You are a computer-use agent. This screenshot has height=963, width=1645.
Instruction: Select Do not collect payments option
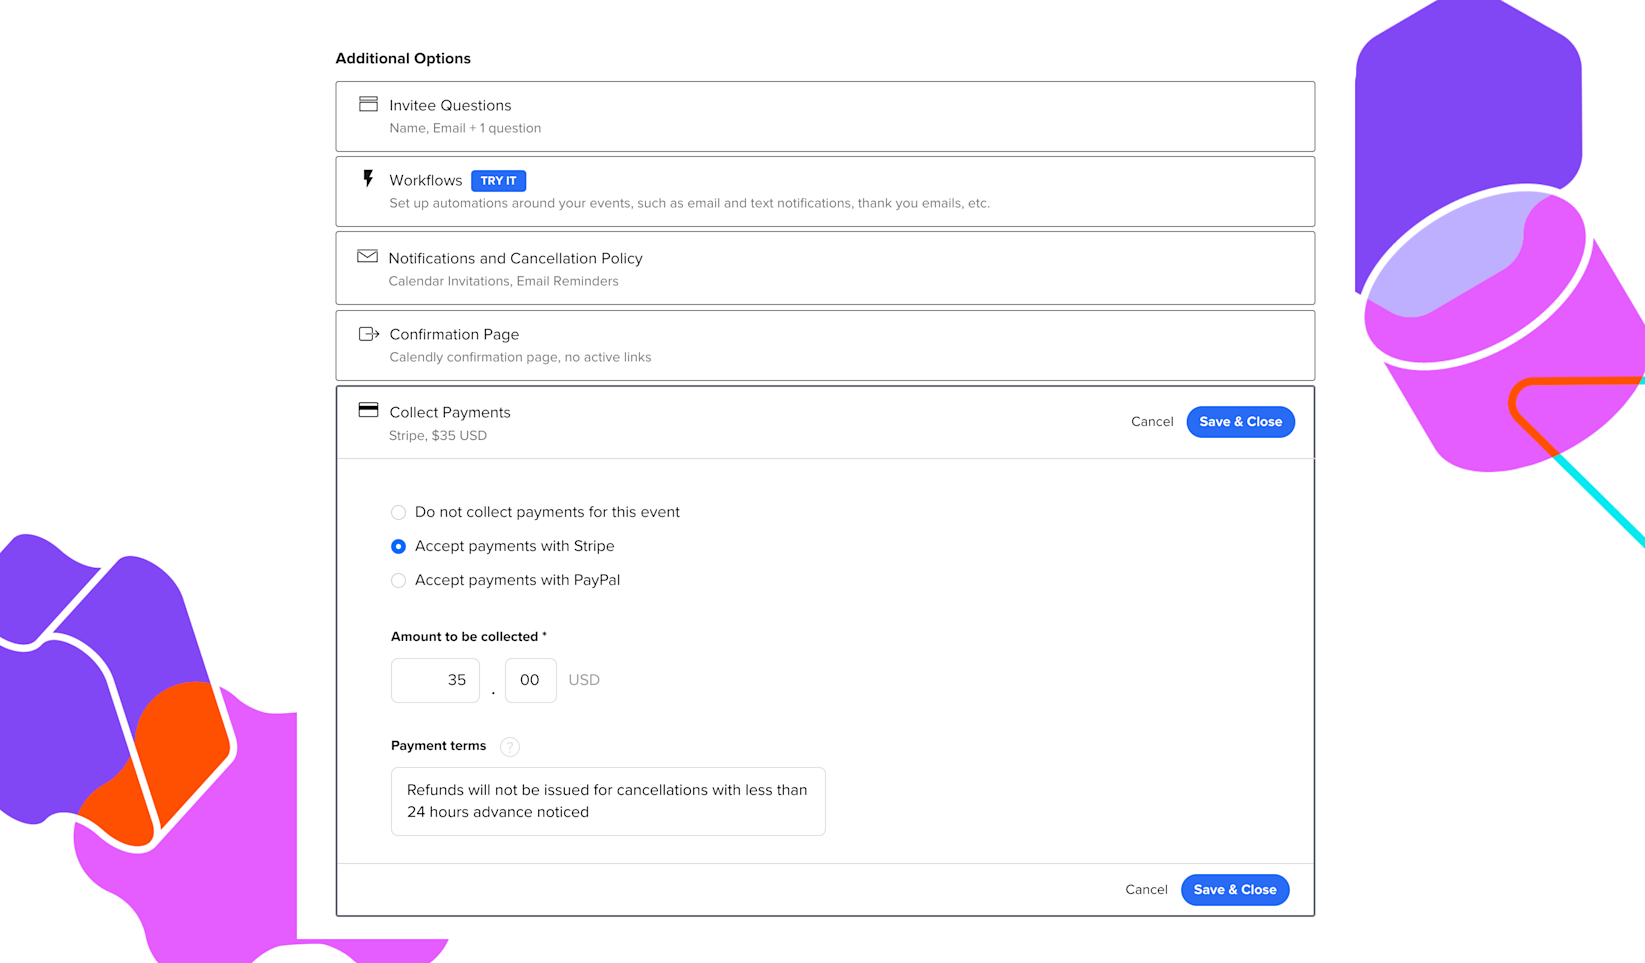pyautogui.click(x=398, y=512)
